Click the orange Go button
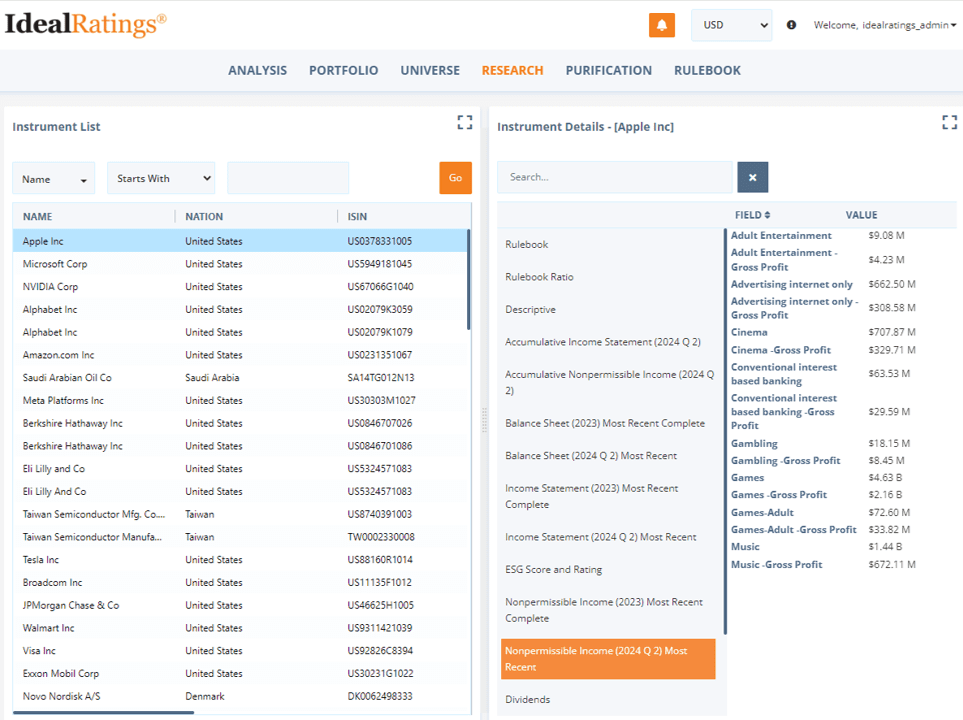 (x=455, y=178)
